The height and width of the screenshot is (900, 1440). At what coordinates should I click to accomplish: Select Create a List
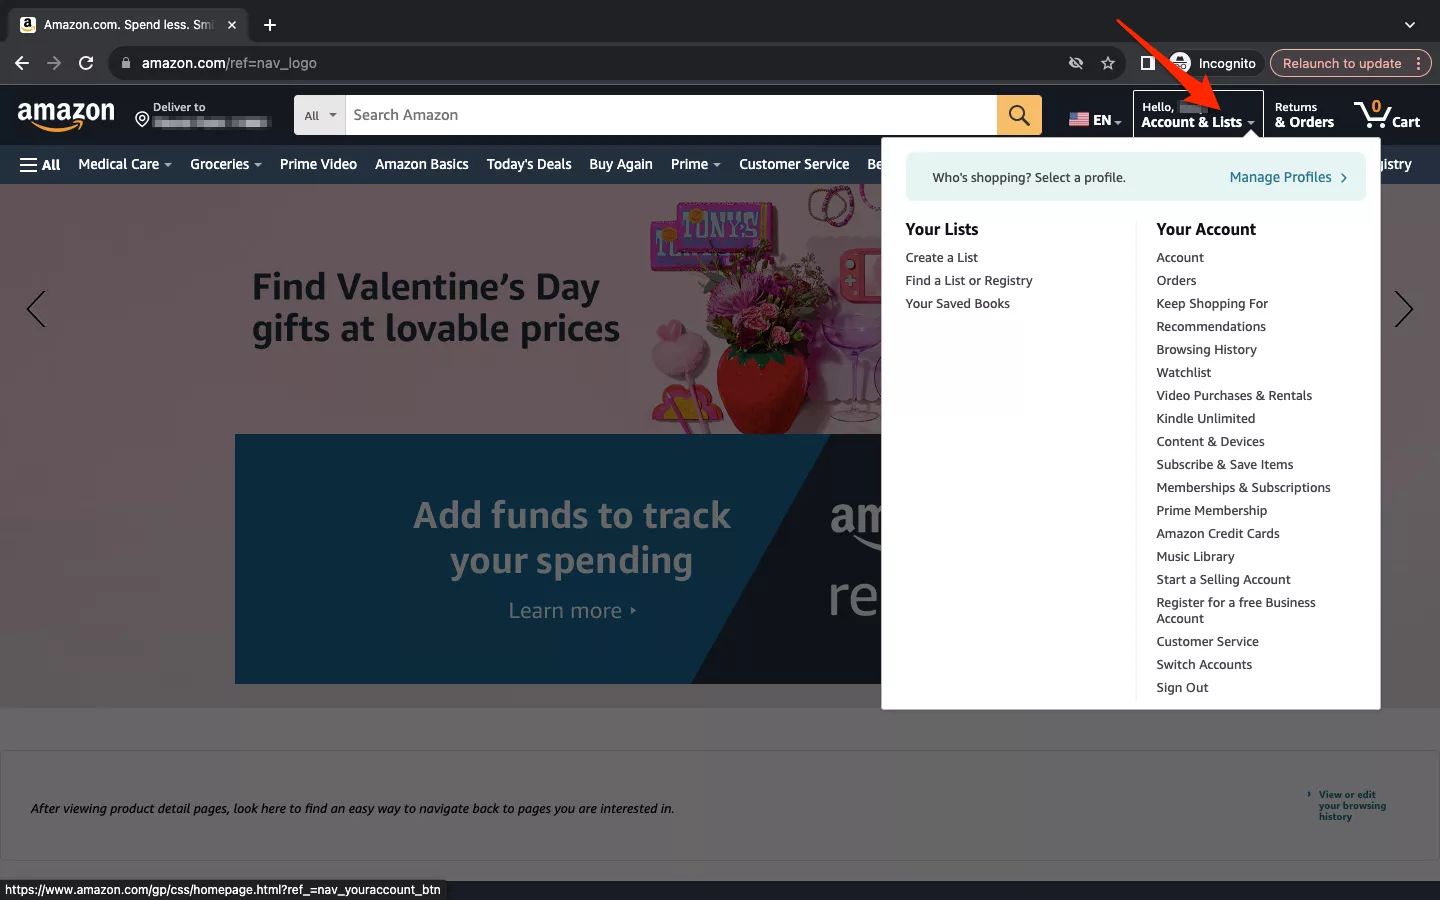pyautogui.click(x=941, y=258)
